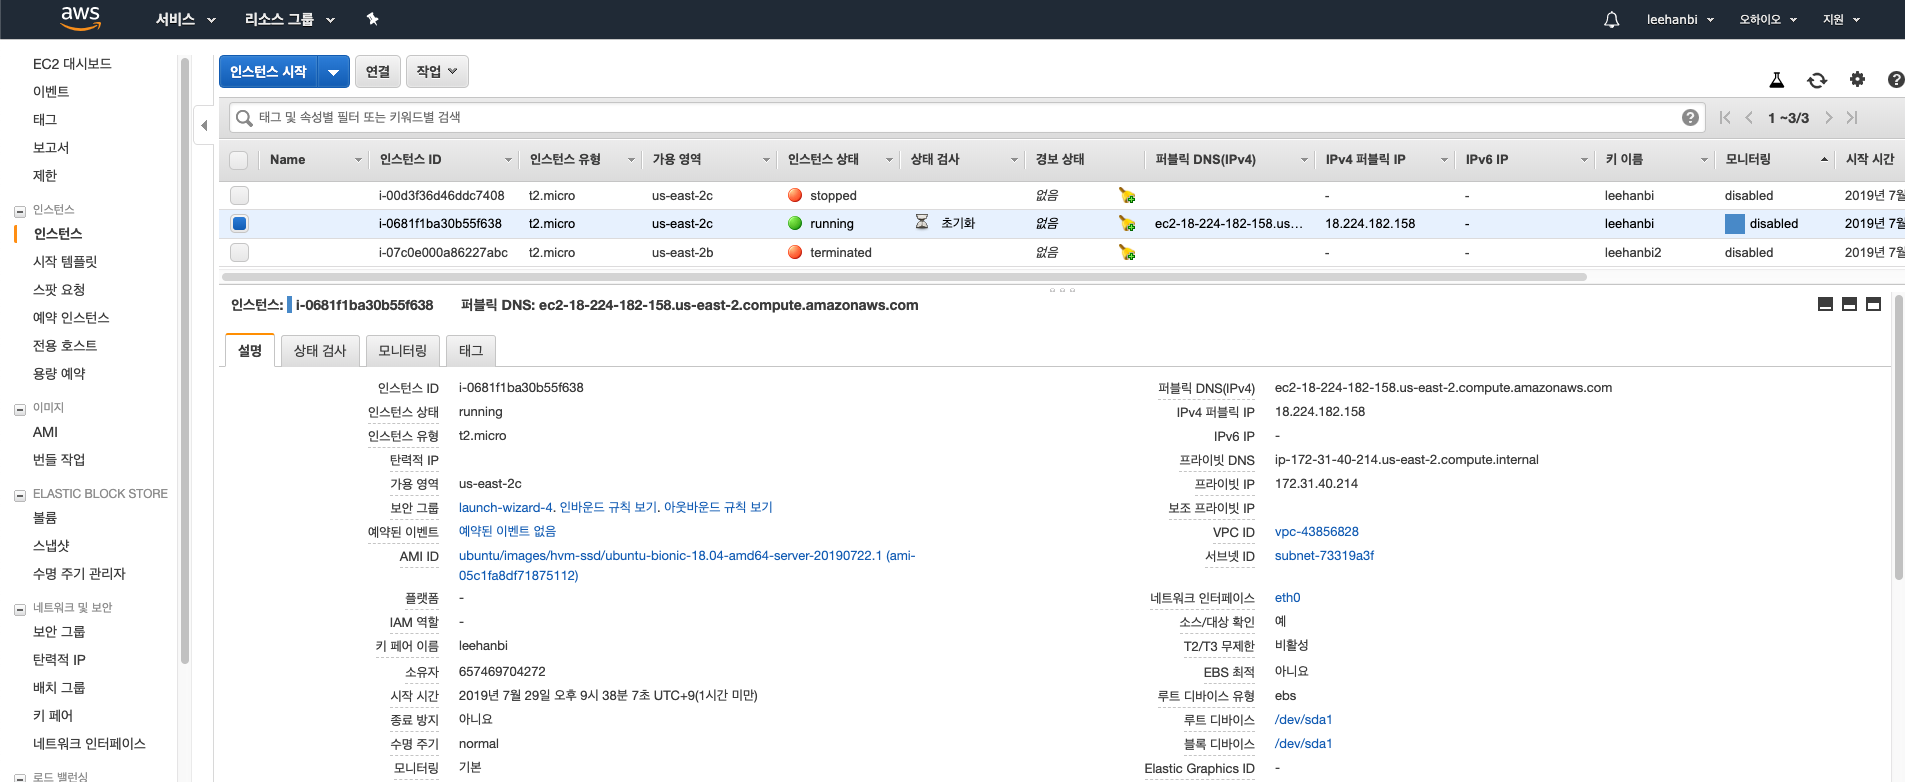1905x782 pixels.
Task: Select instance i-00d3f36d46ddc7408 checkbox
Action: tap(239, 196)
